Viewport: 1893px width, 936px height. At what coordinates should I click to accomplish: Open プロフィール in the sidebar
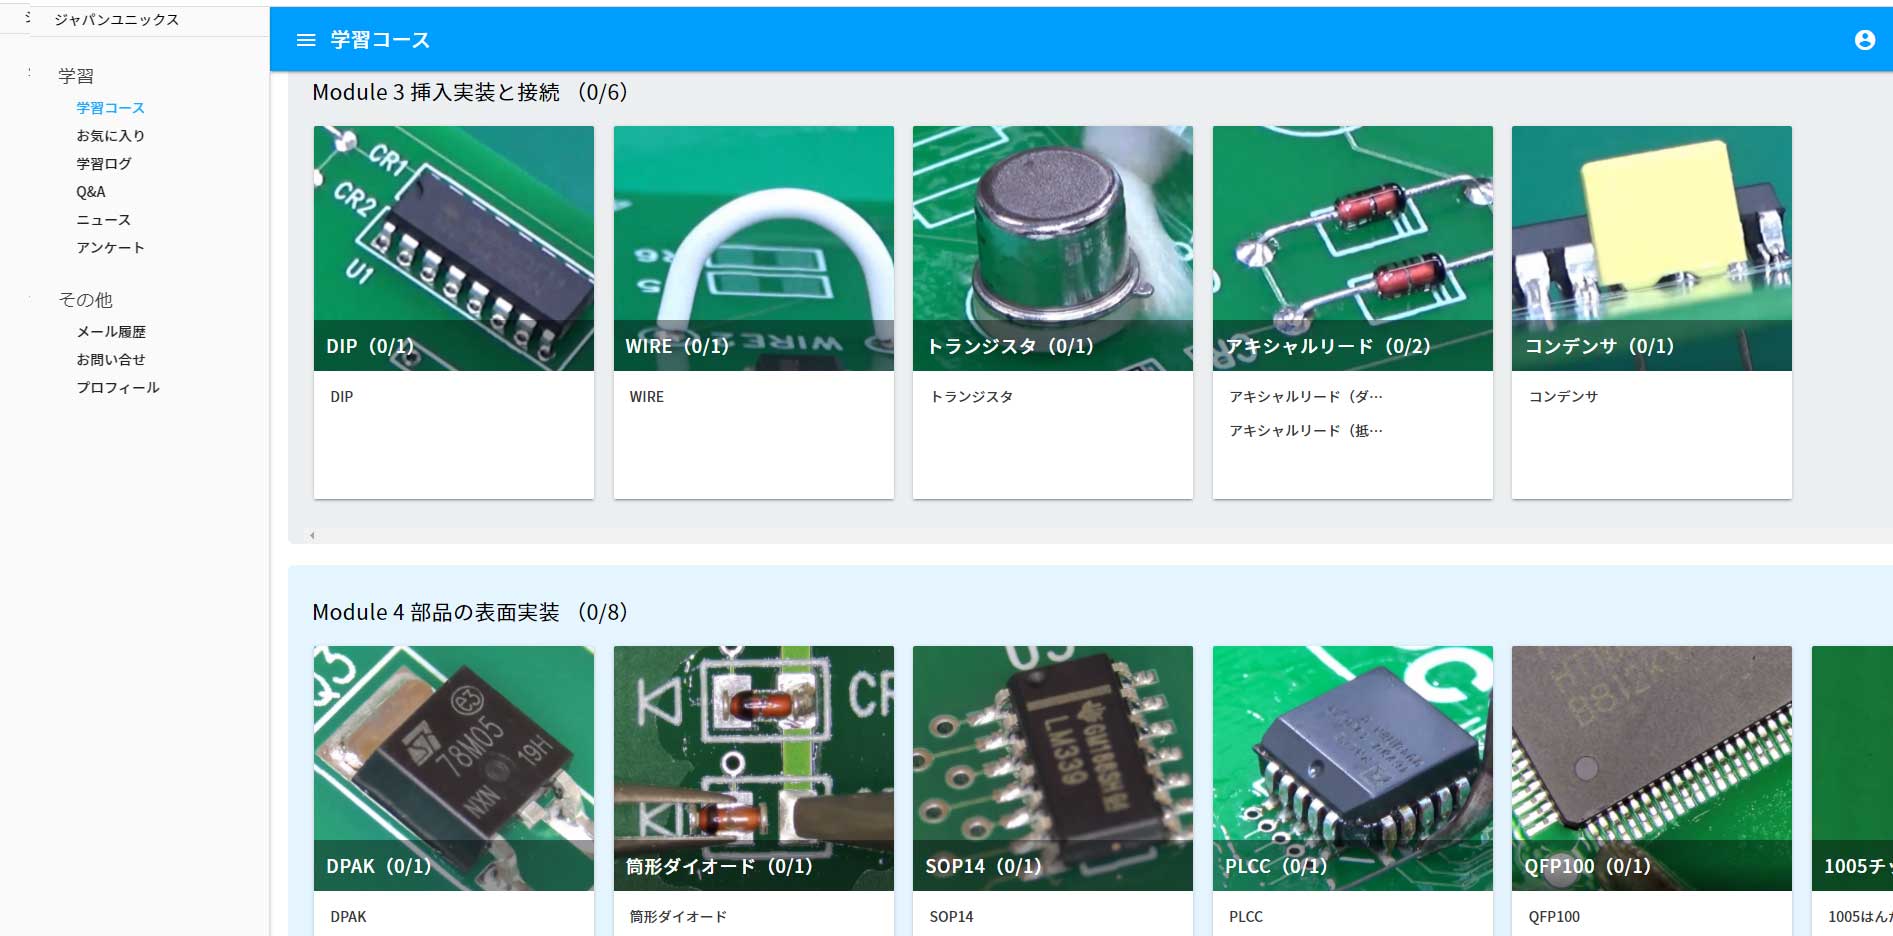[118, 388]
